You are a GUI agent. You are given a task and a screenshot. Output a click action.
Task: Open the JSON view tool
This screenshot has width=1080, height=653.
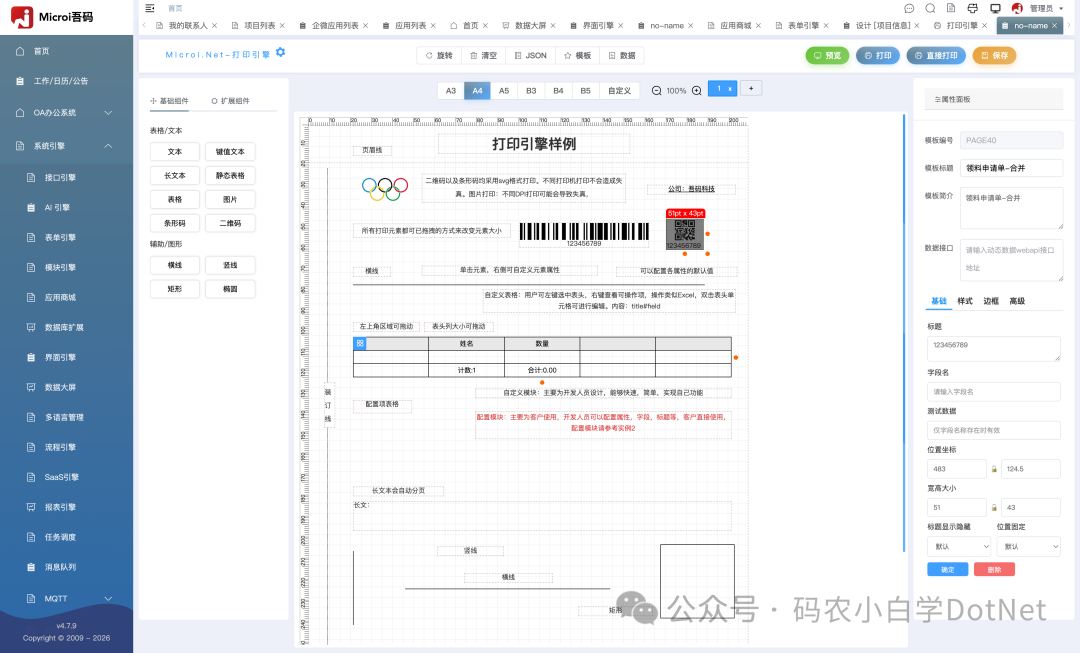(x=529, y=55)
